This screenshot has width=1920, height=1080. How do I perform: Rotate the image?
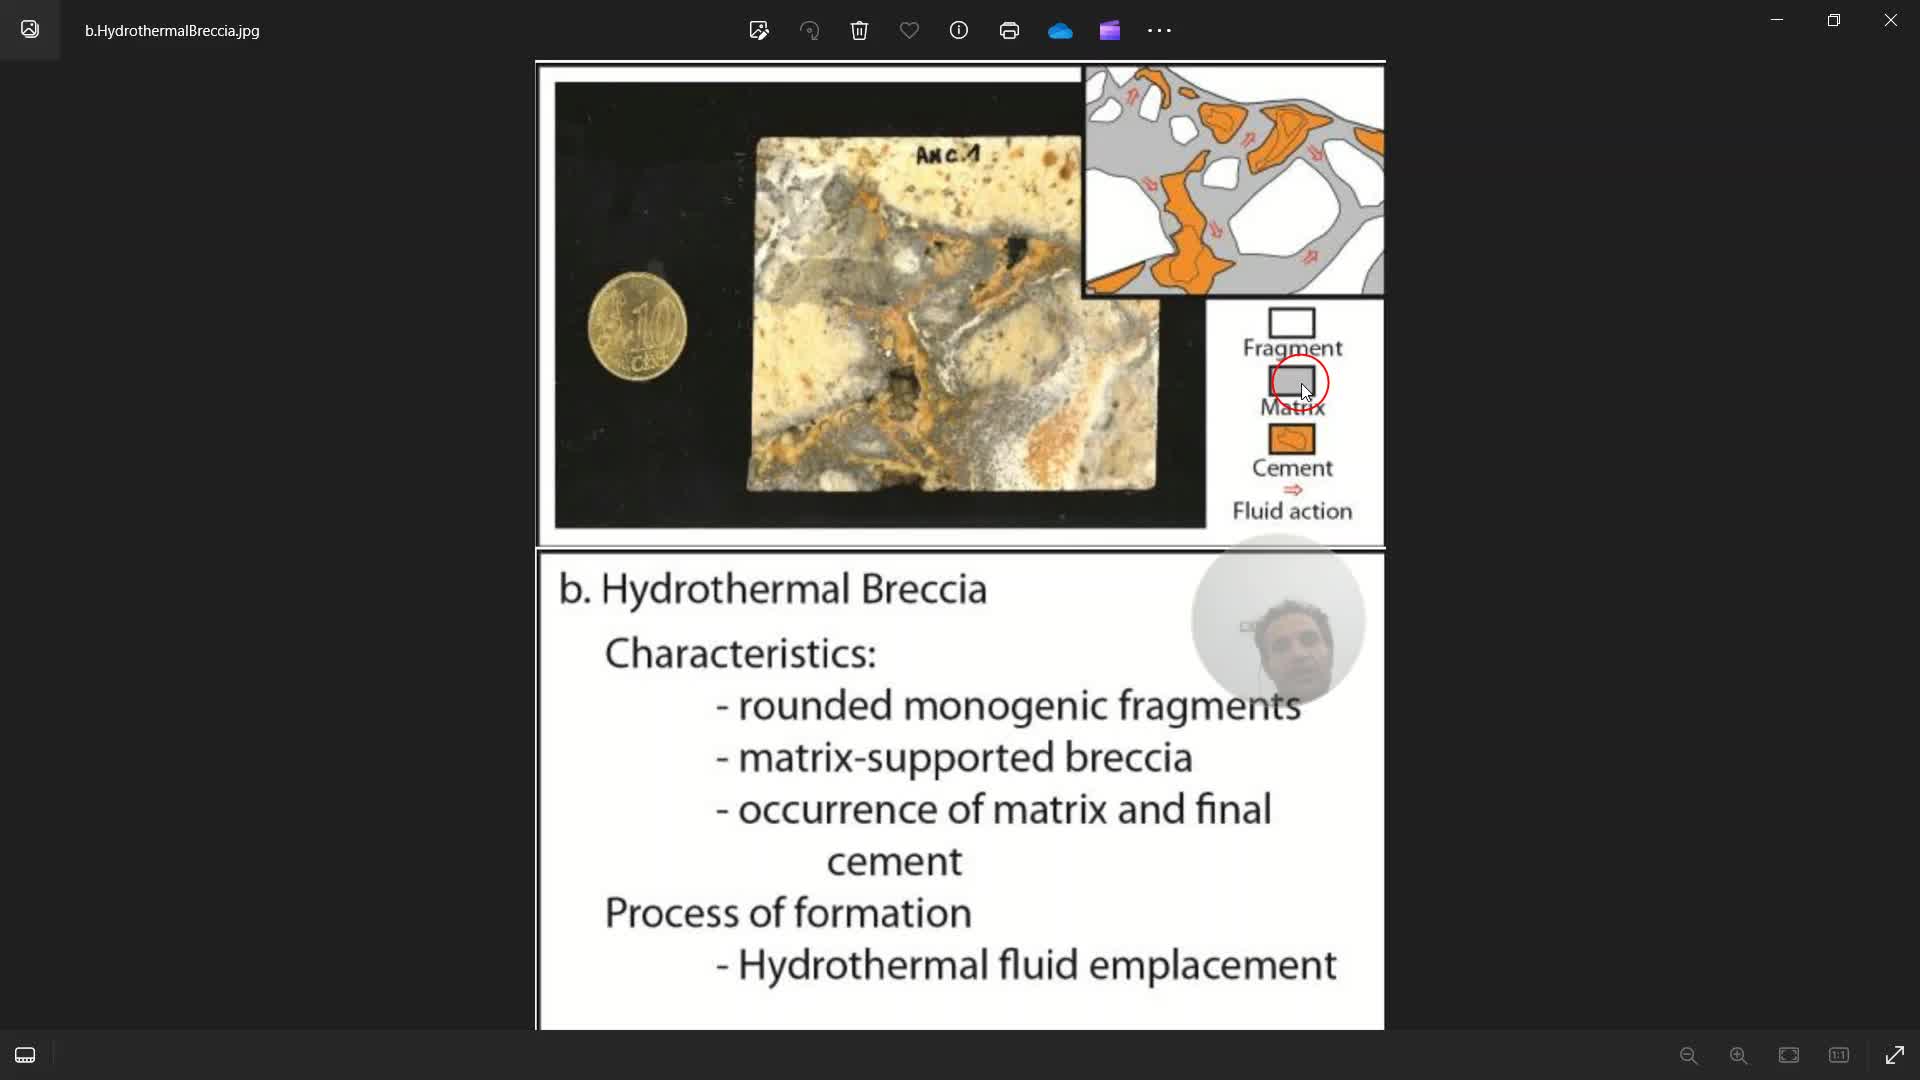[x=810, y=30]
